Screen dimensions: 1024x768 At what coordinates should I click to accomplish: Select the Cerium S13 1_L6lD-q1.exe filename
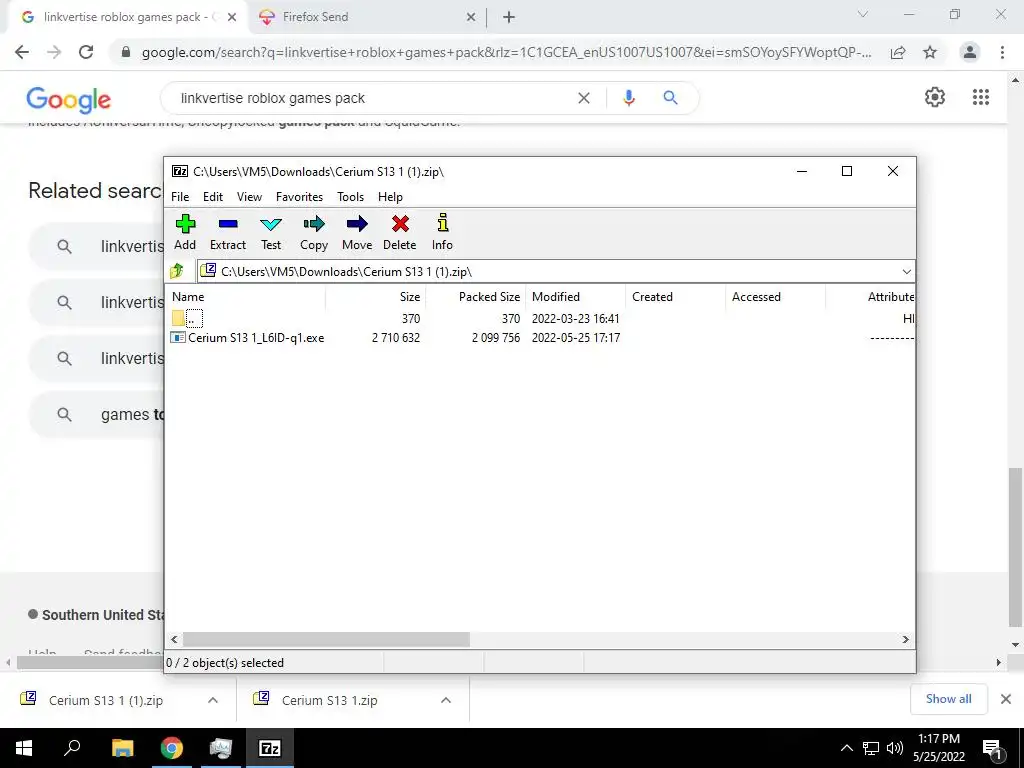[256, 338]
